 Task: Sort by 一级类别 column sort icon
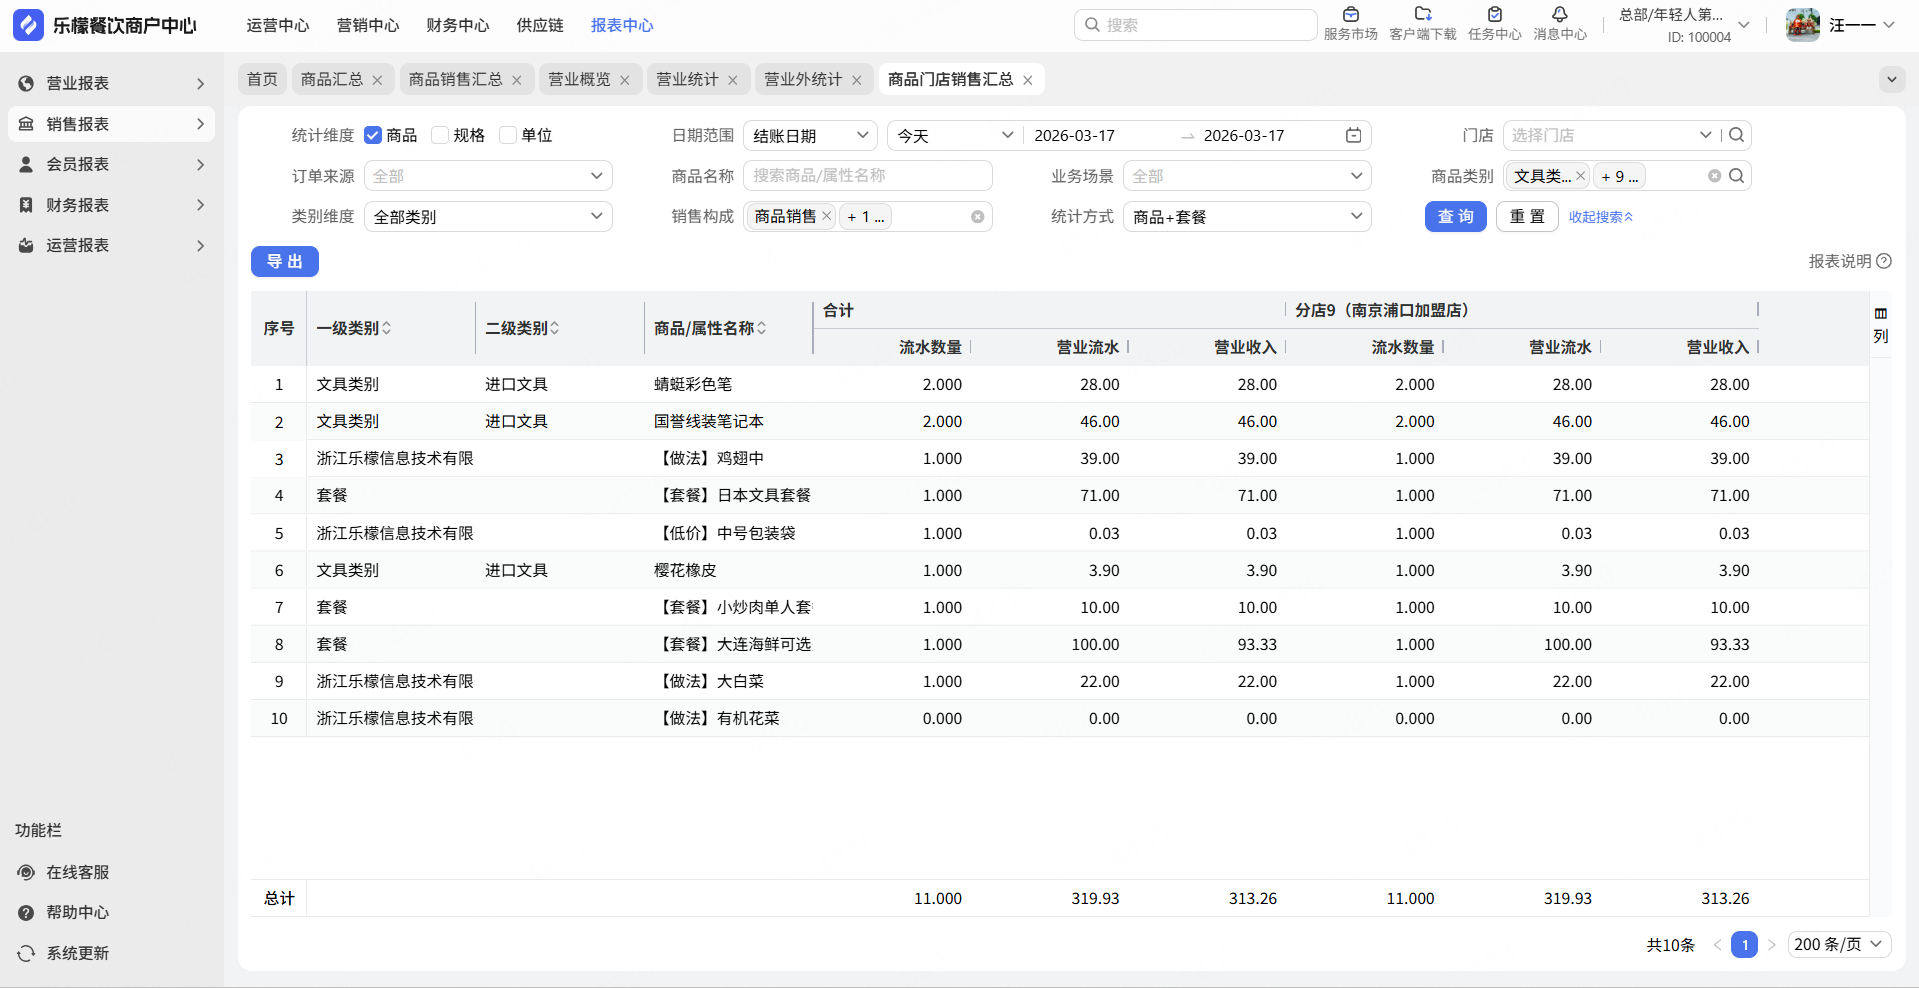(387, 328)
